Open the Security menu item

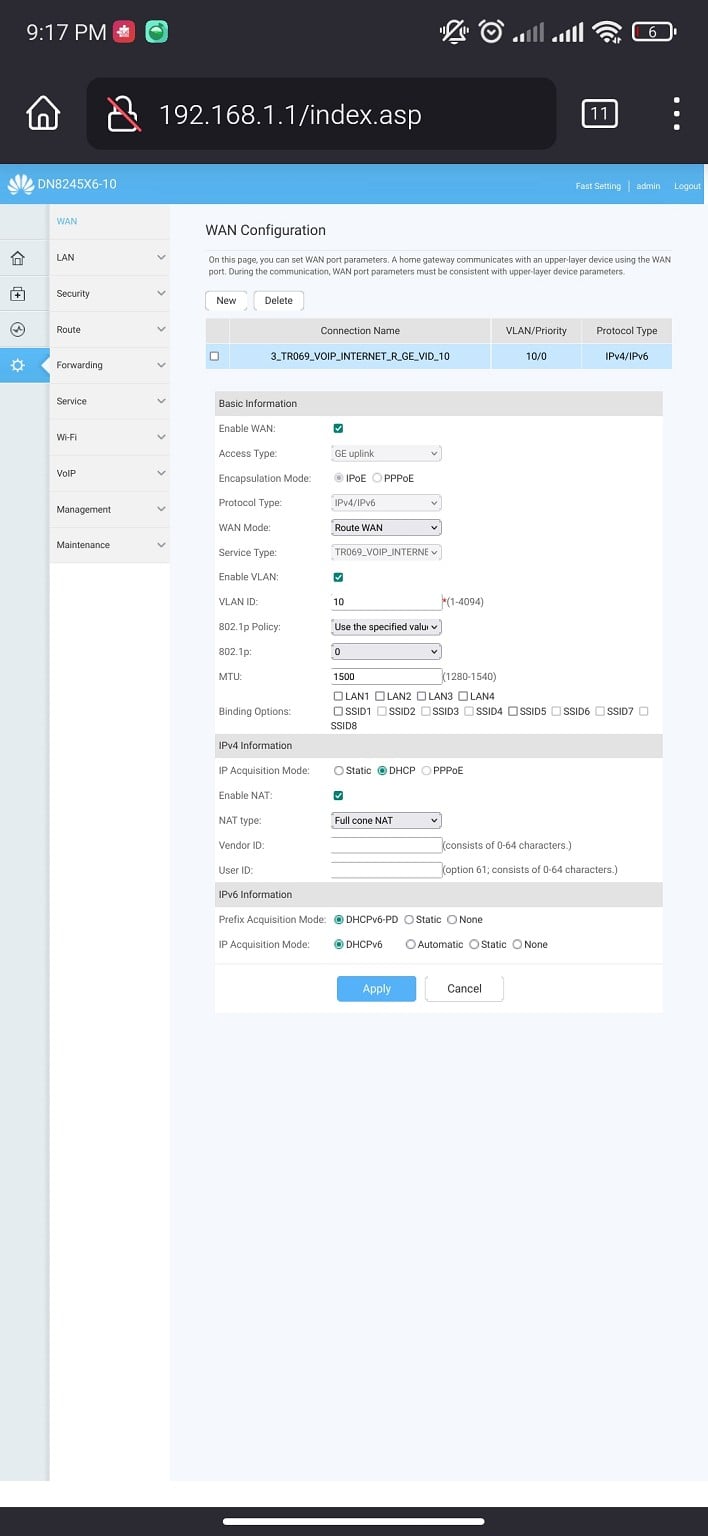click(x=109, y=294)
